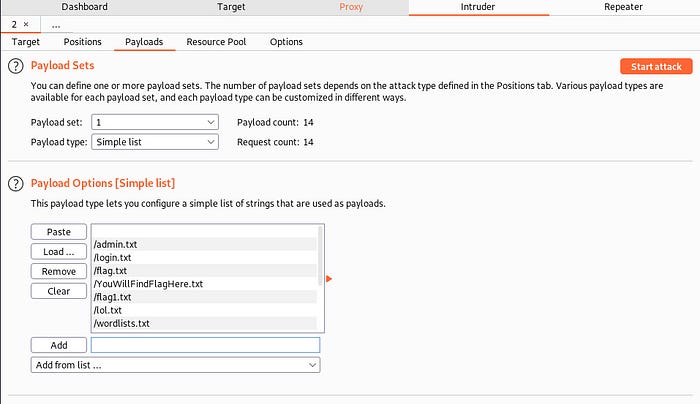The height and width of the screenshot is (404, 700).
Task: Open the Add from list dropdown
Action: (175, 365)
